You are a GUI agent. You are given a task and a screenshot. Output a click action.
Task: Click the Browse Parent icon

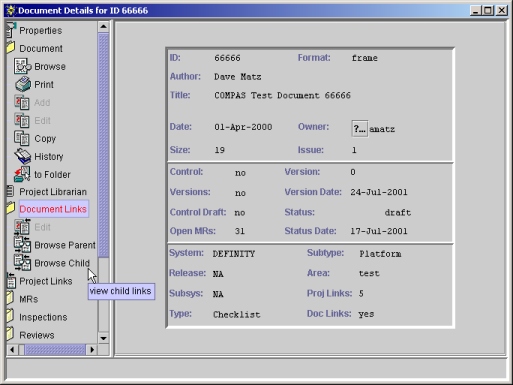click(22, 245)
